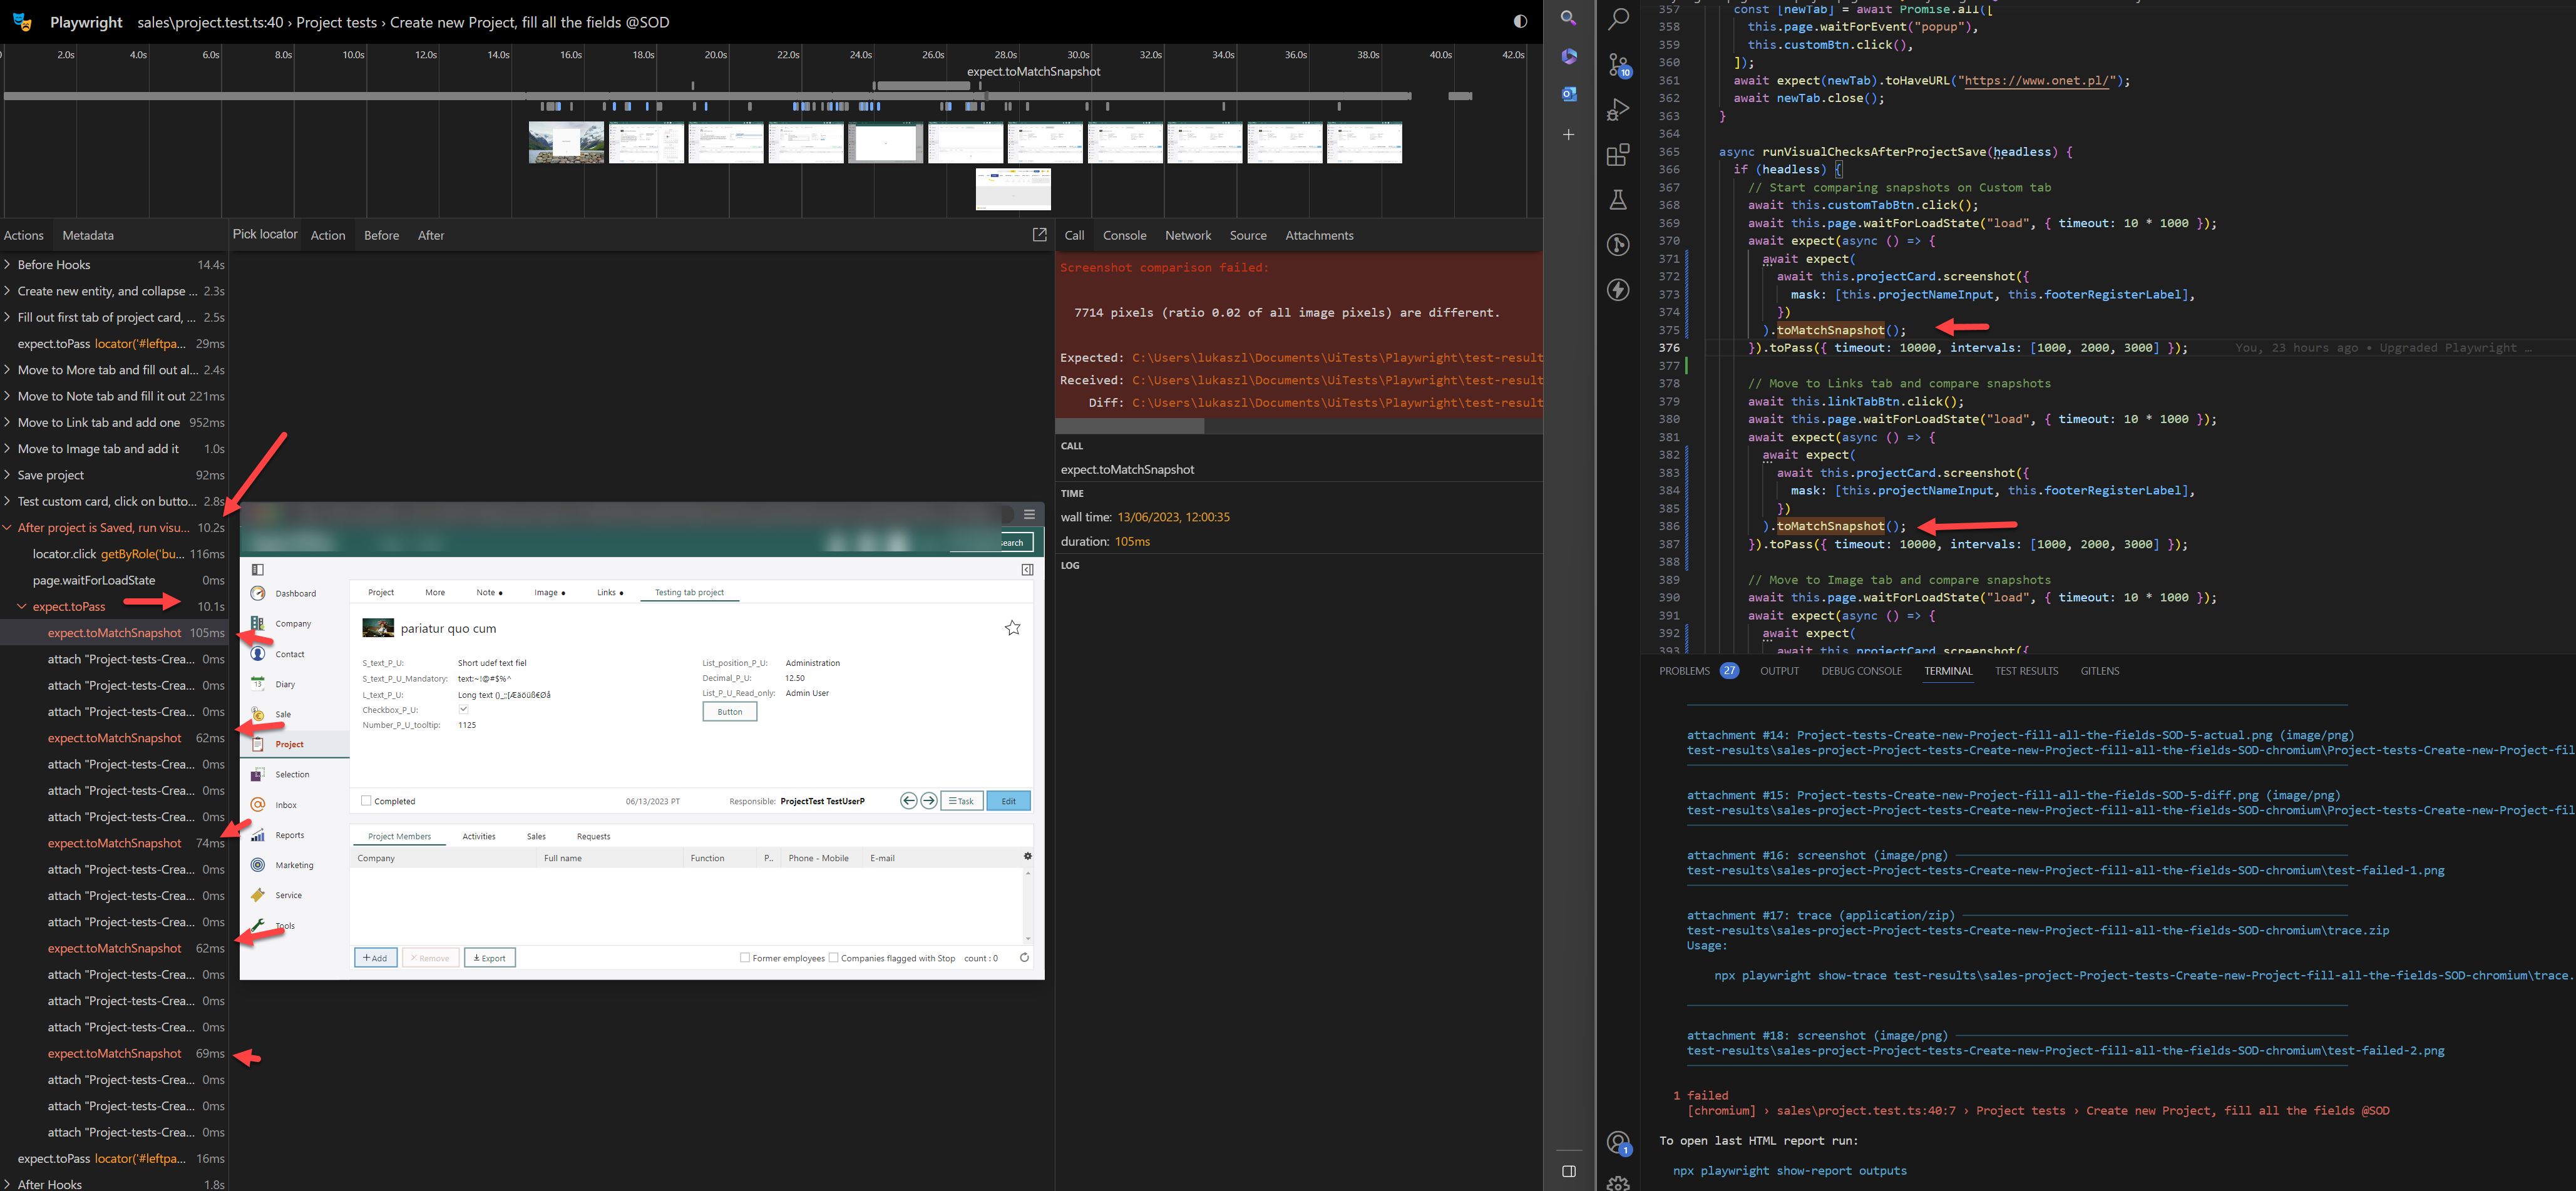Collapse the 'After project is Saved' step

(8, 527)
